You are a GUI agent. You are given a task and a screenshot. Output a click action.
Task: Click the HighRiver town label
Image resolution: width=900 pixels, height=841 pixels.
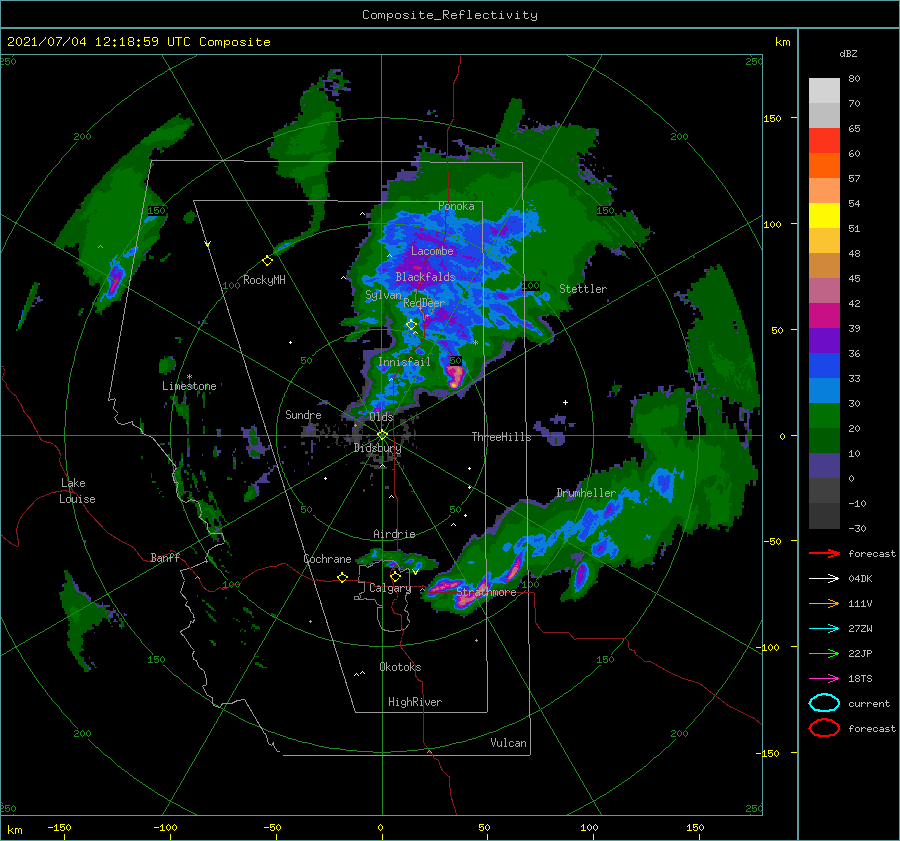tap(415, 702)
